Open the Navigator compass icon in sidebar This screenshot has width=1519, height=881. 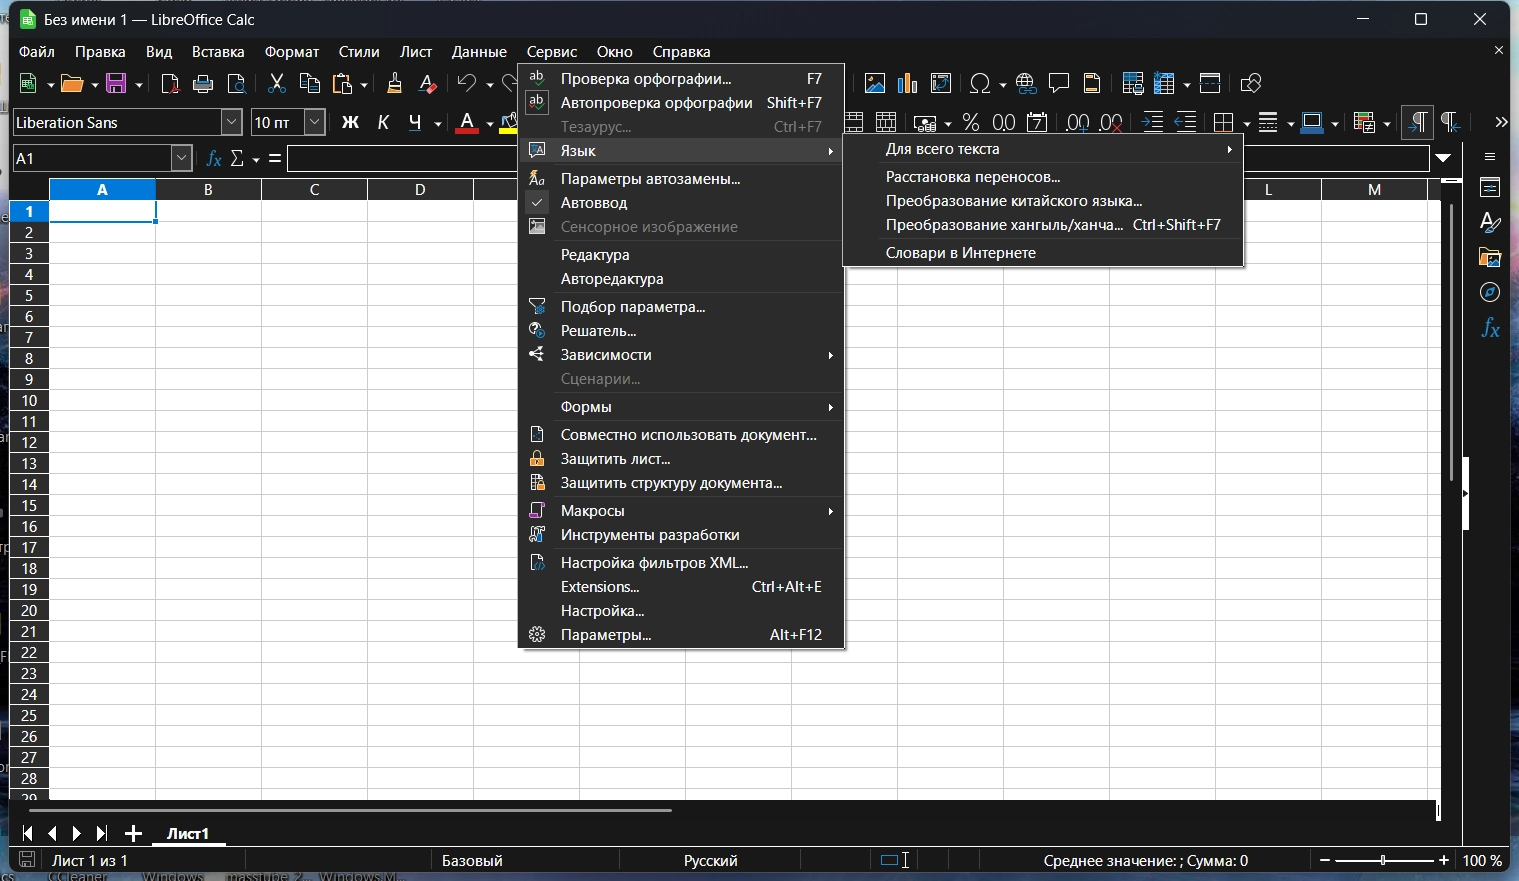tap(1490, 293)
